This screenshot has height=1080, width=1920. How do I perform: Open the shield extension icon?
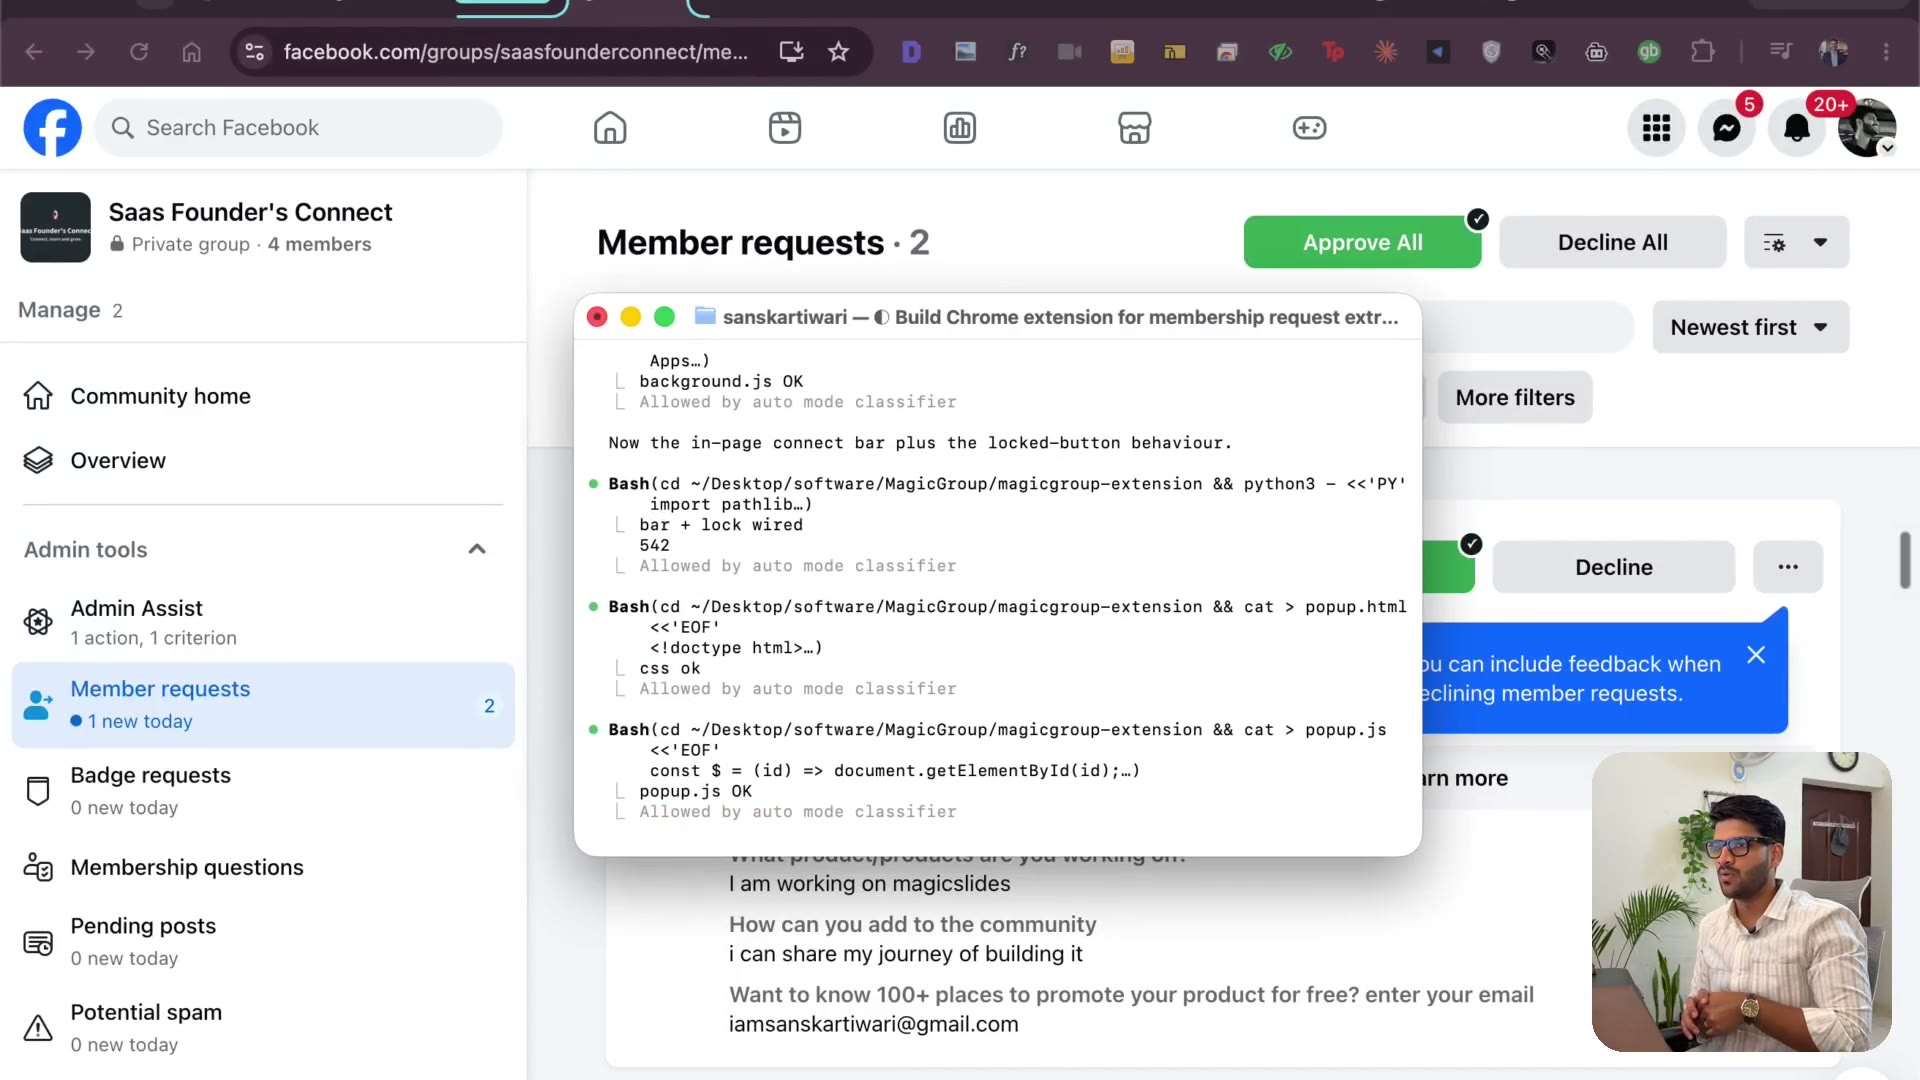pos(1491,51)
